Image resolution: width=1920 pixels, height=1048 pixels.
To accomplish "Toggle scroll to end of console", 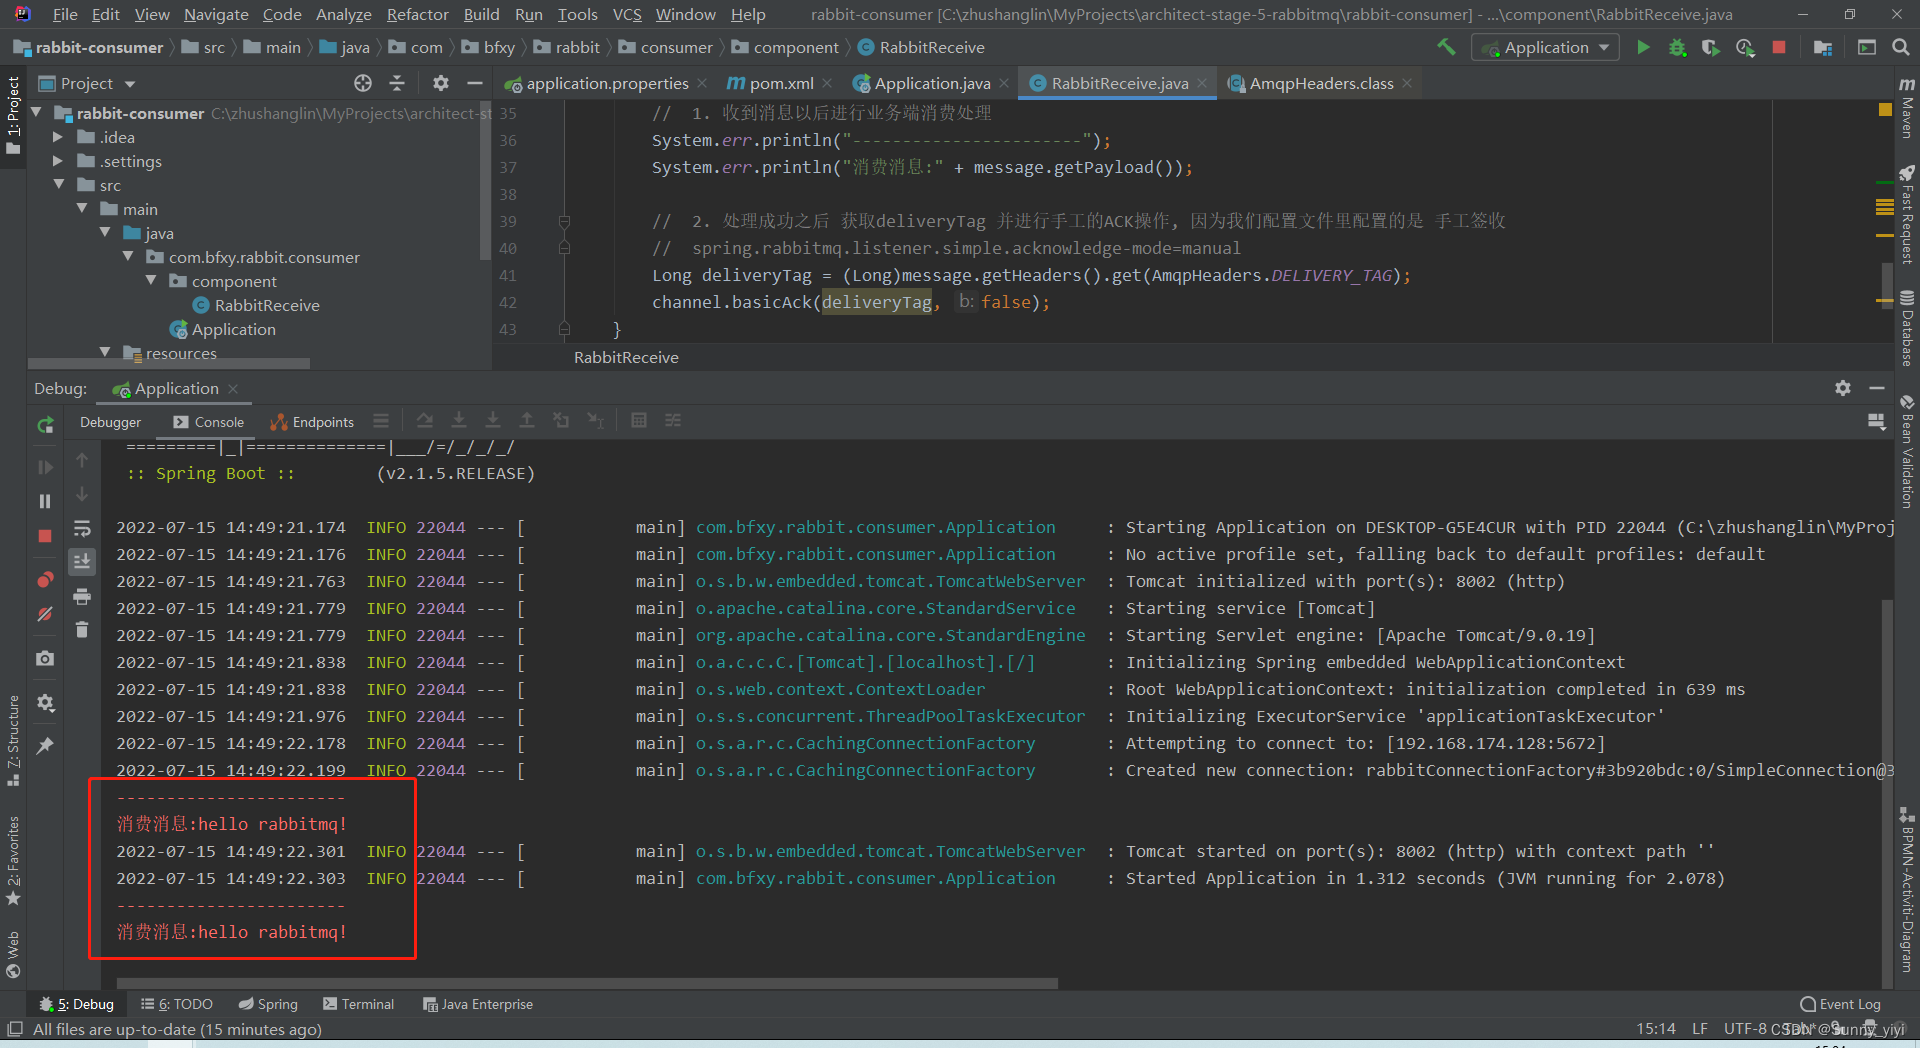I will (82, 561).
